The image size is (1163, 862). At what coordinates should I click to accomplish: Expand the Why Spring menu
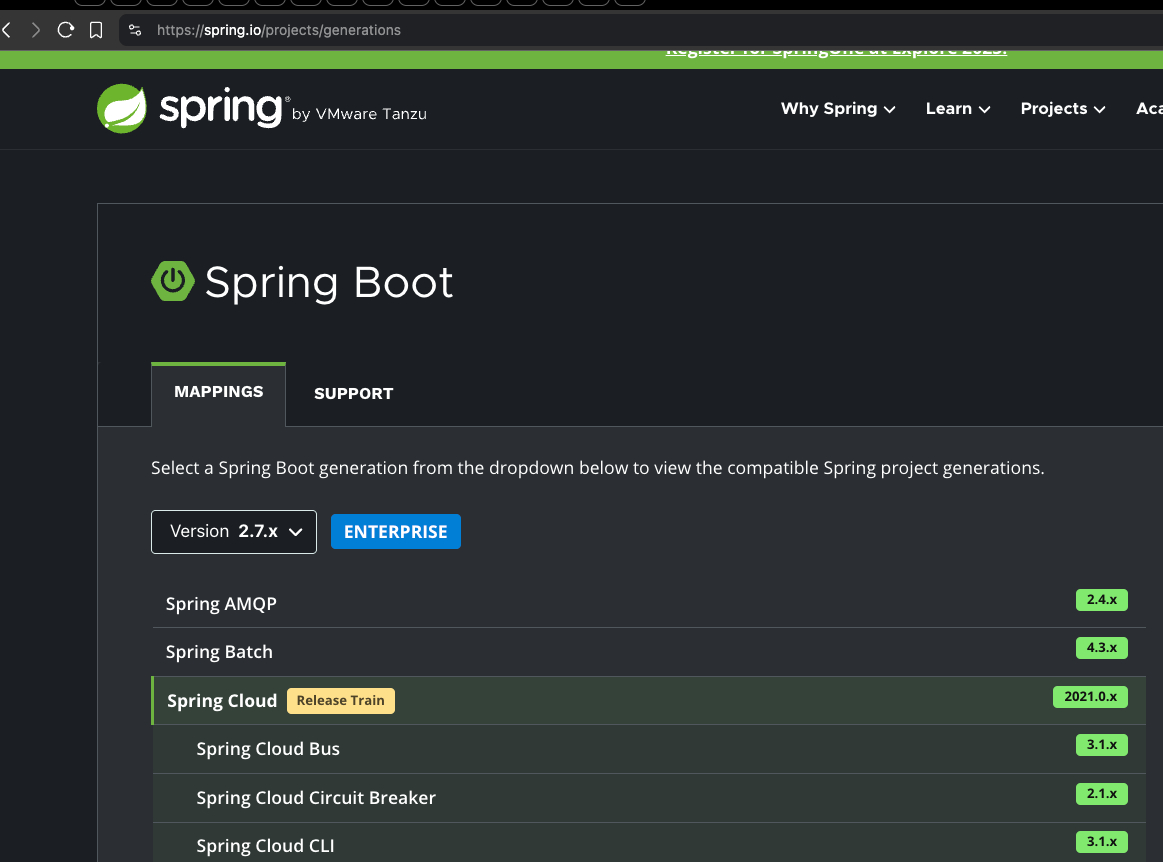coord(837,109)
